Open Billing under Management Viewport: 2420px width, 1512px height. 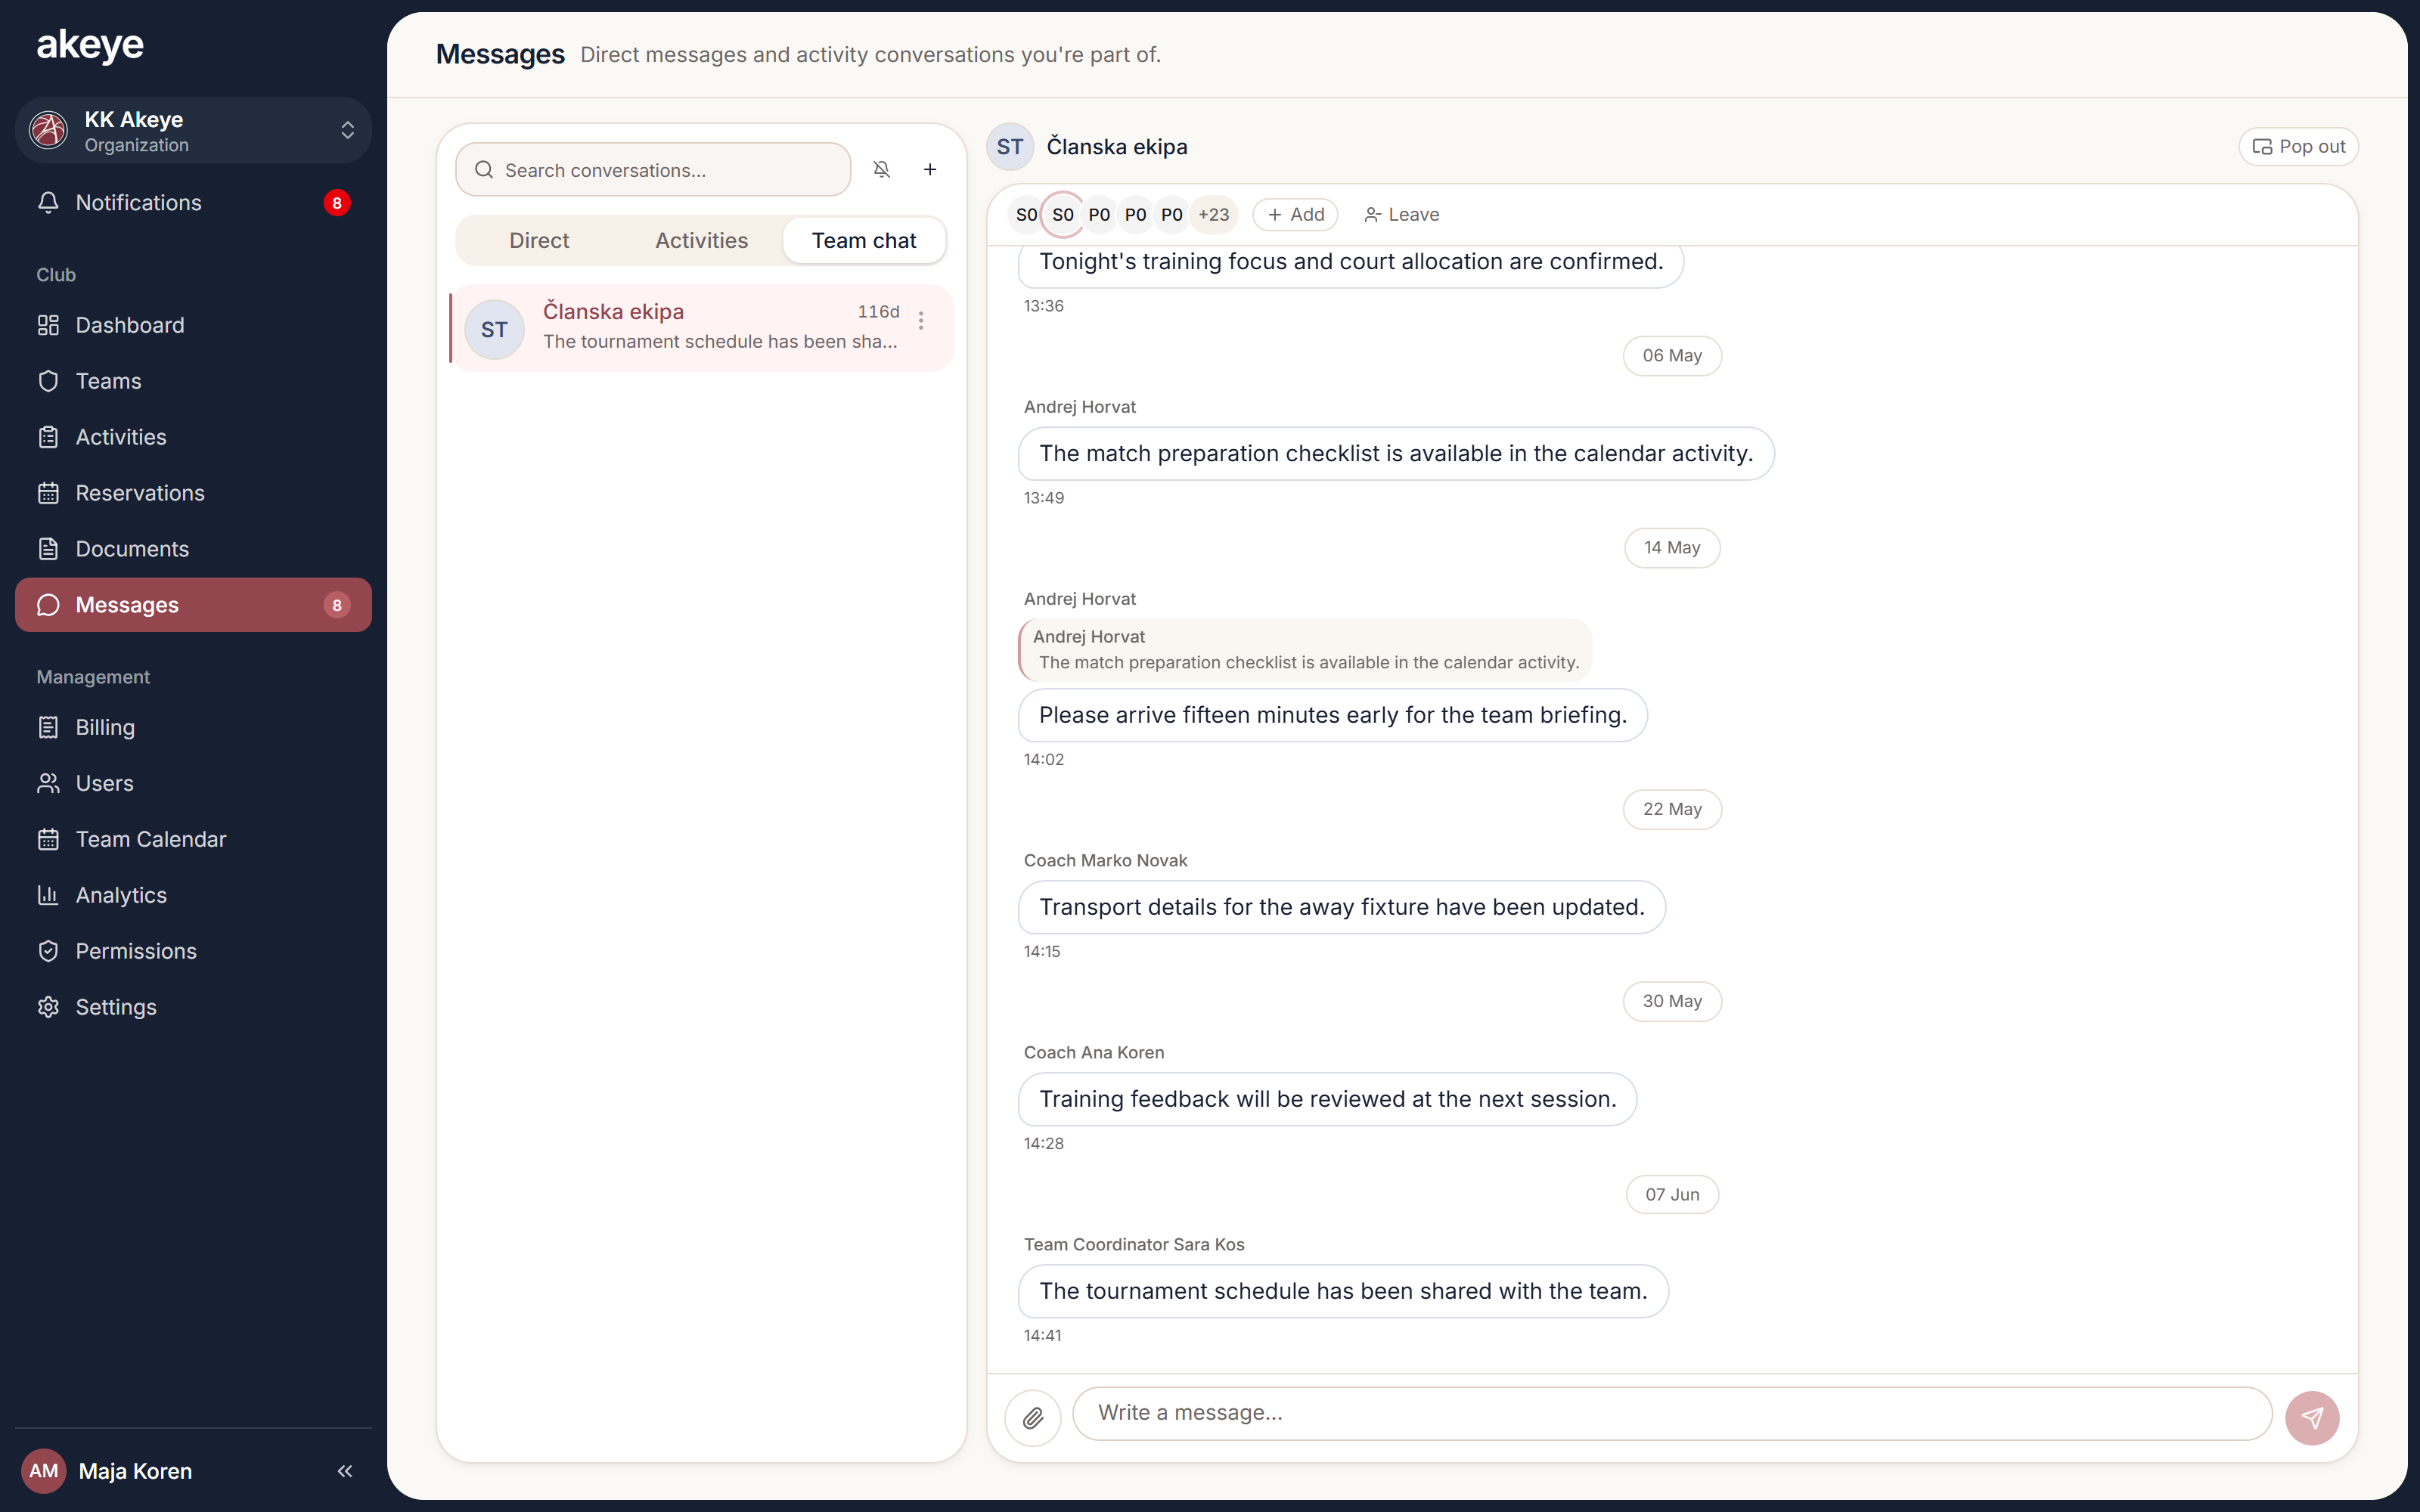(193, 727)
